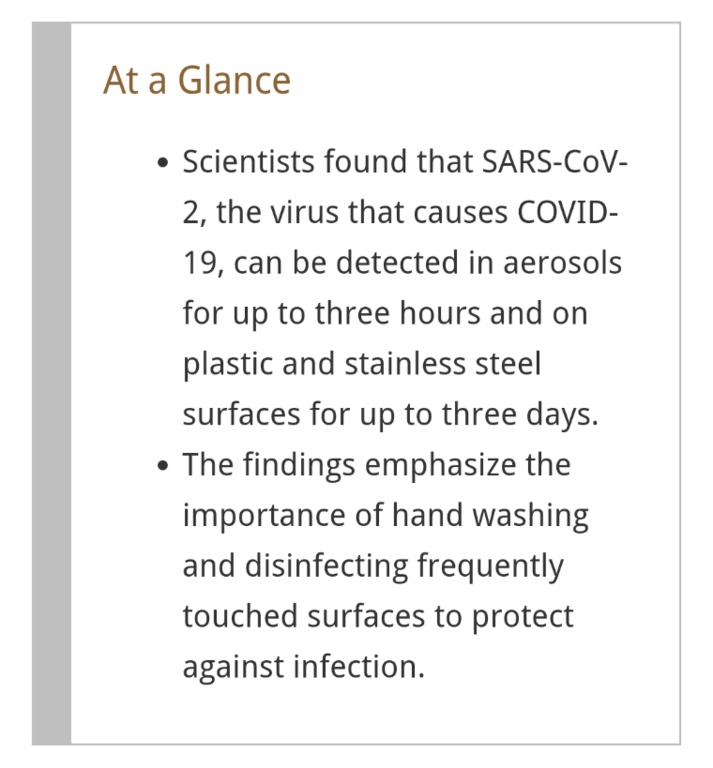Click the second bullet point marker
This screenshot has height=768, width=713.
(163, 468)
